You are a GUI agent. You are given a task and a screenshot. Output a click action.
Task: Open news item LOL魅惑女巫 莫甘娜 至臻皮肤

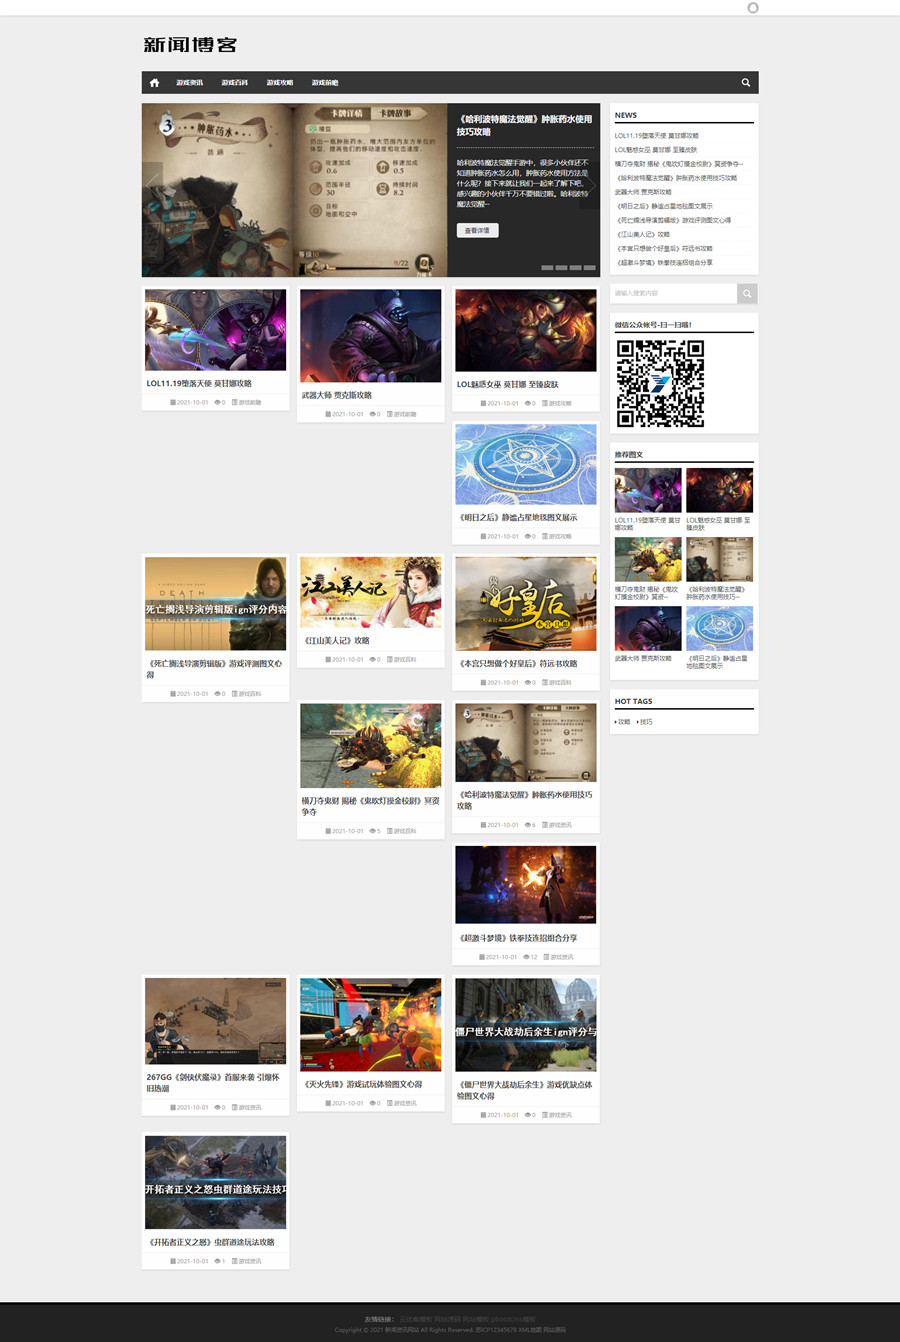click(656, 150)
